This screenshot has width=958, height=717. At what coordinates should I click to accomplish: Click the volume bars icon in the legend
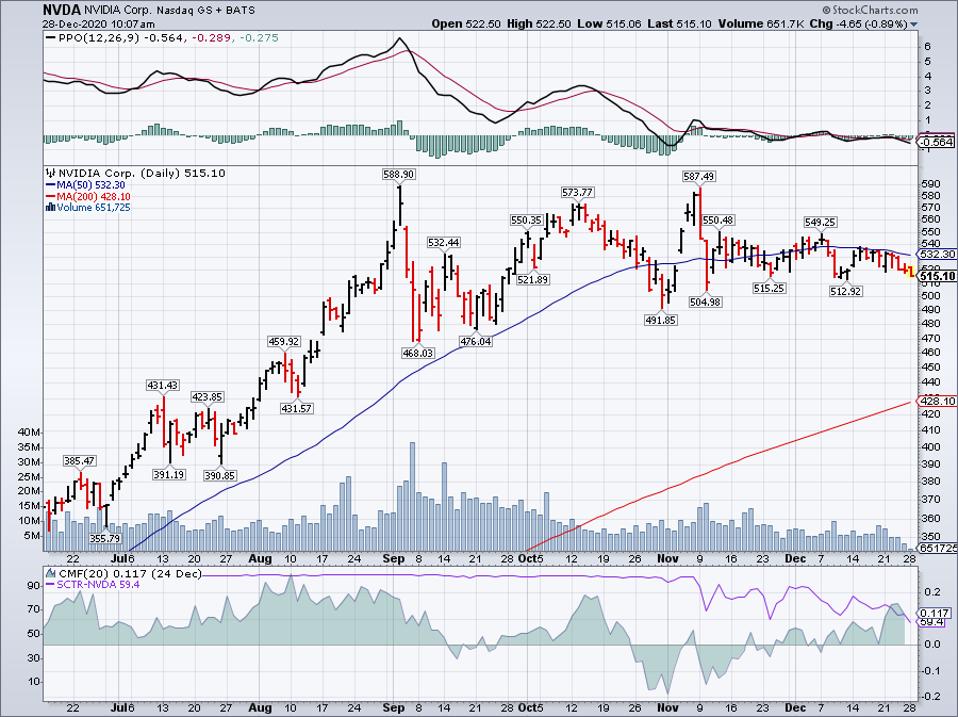51,208
